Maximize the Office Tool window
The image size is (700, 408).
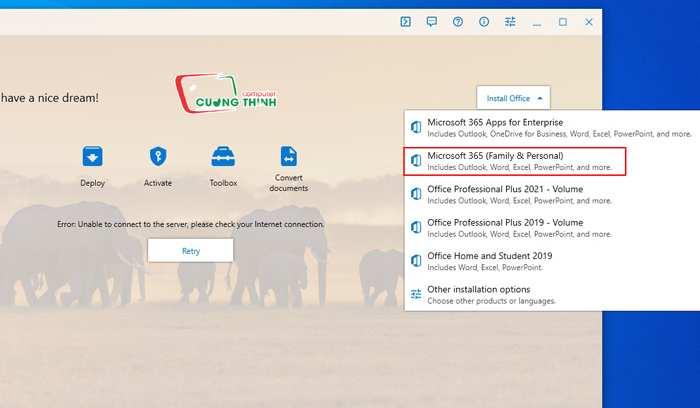pos(563,22)
